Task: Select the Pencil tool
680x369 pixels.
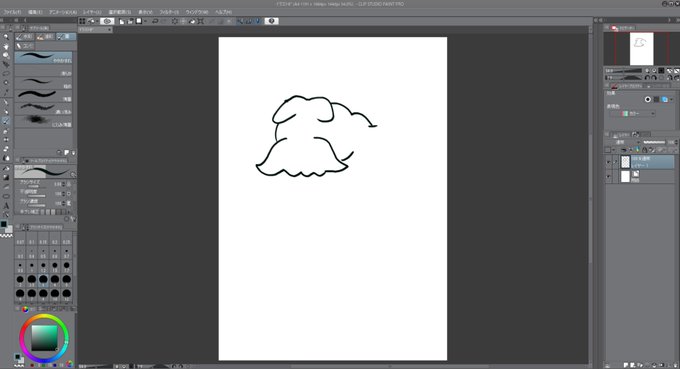Action: click(6, 111)
